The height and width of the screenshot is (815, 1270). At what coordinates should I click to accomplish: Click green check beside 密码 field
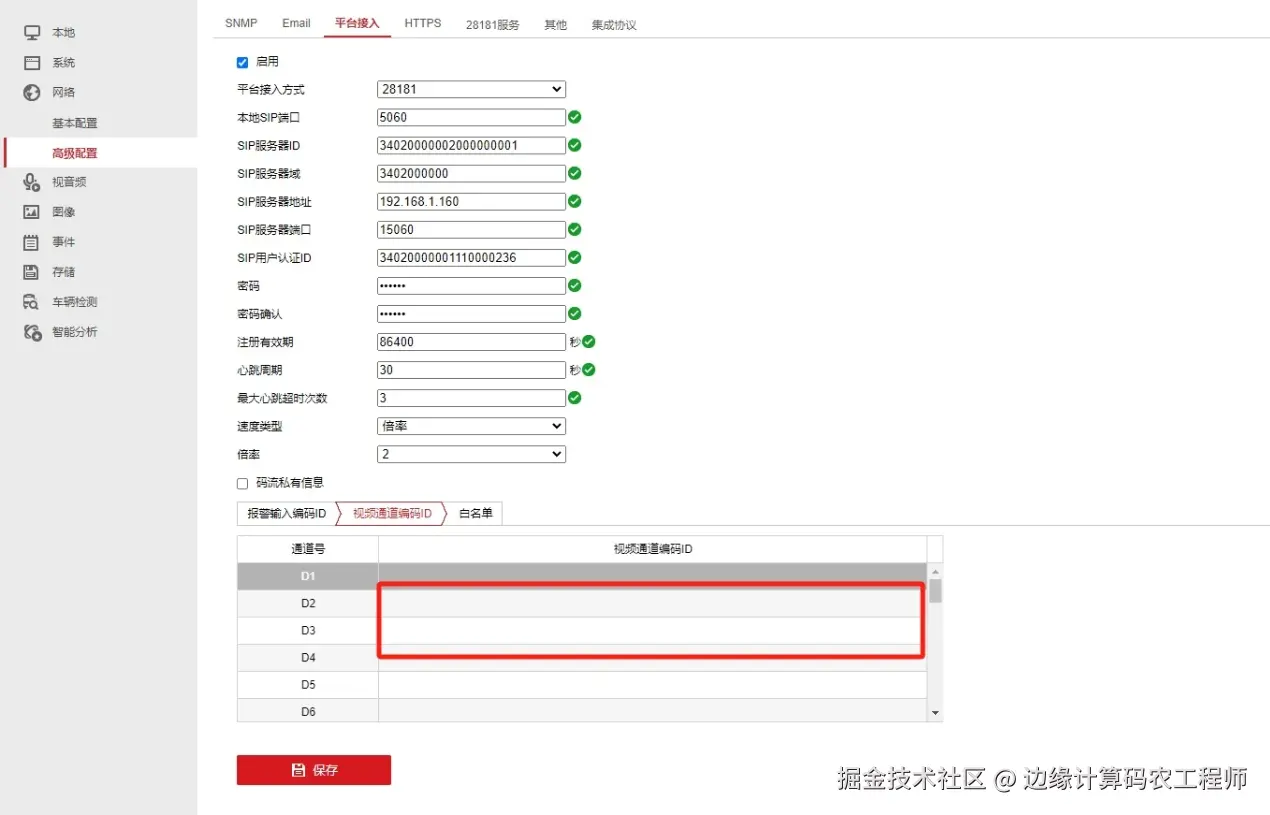click(575, 286)
